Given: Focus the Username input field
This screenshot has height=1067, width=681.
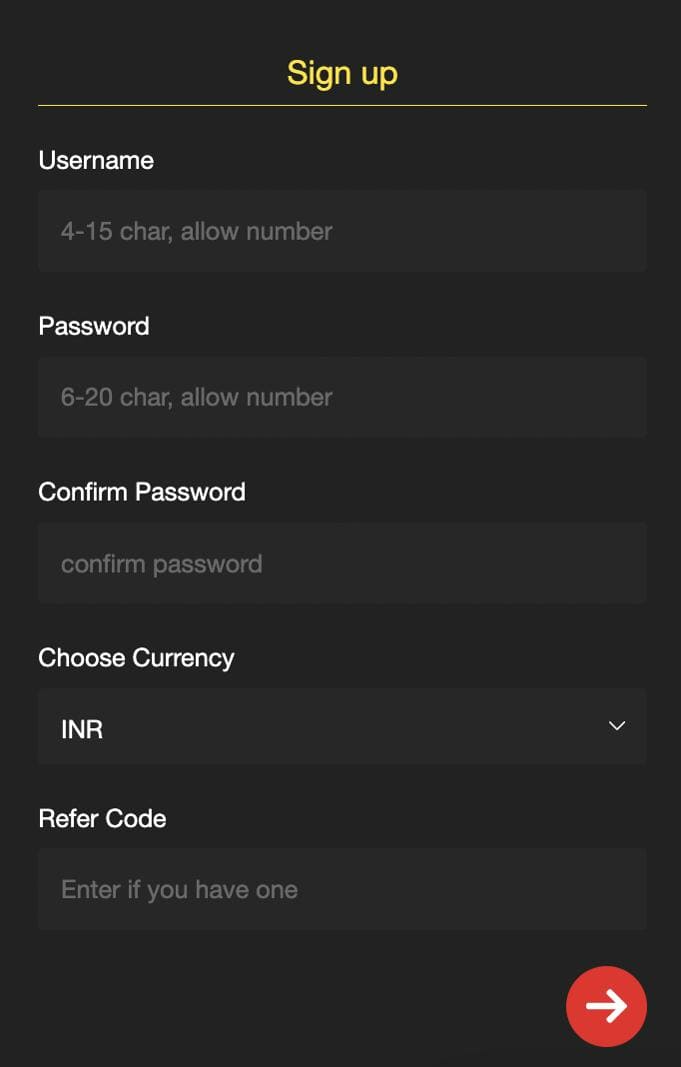Looking at the screenshot, I should point(342,231).
